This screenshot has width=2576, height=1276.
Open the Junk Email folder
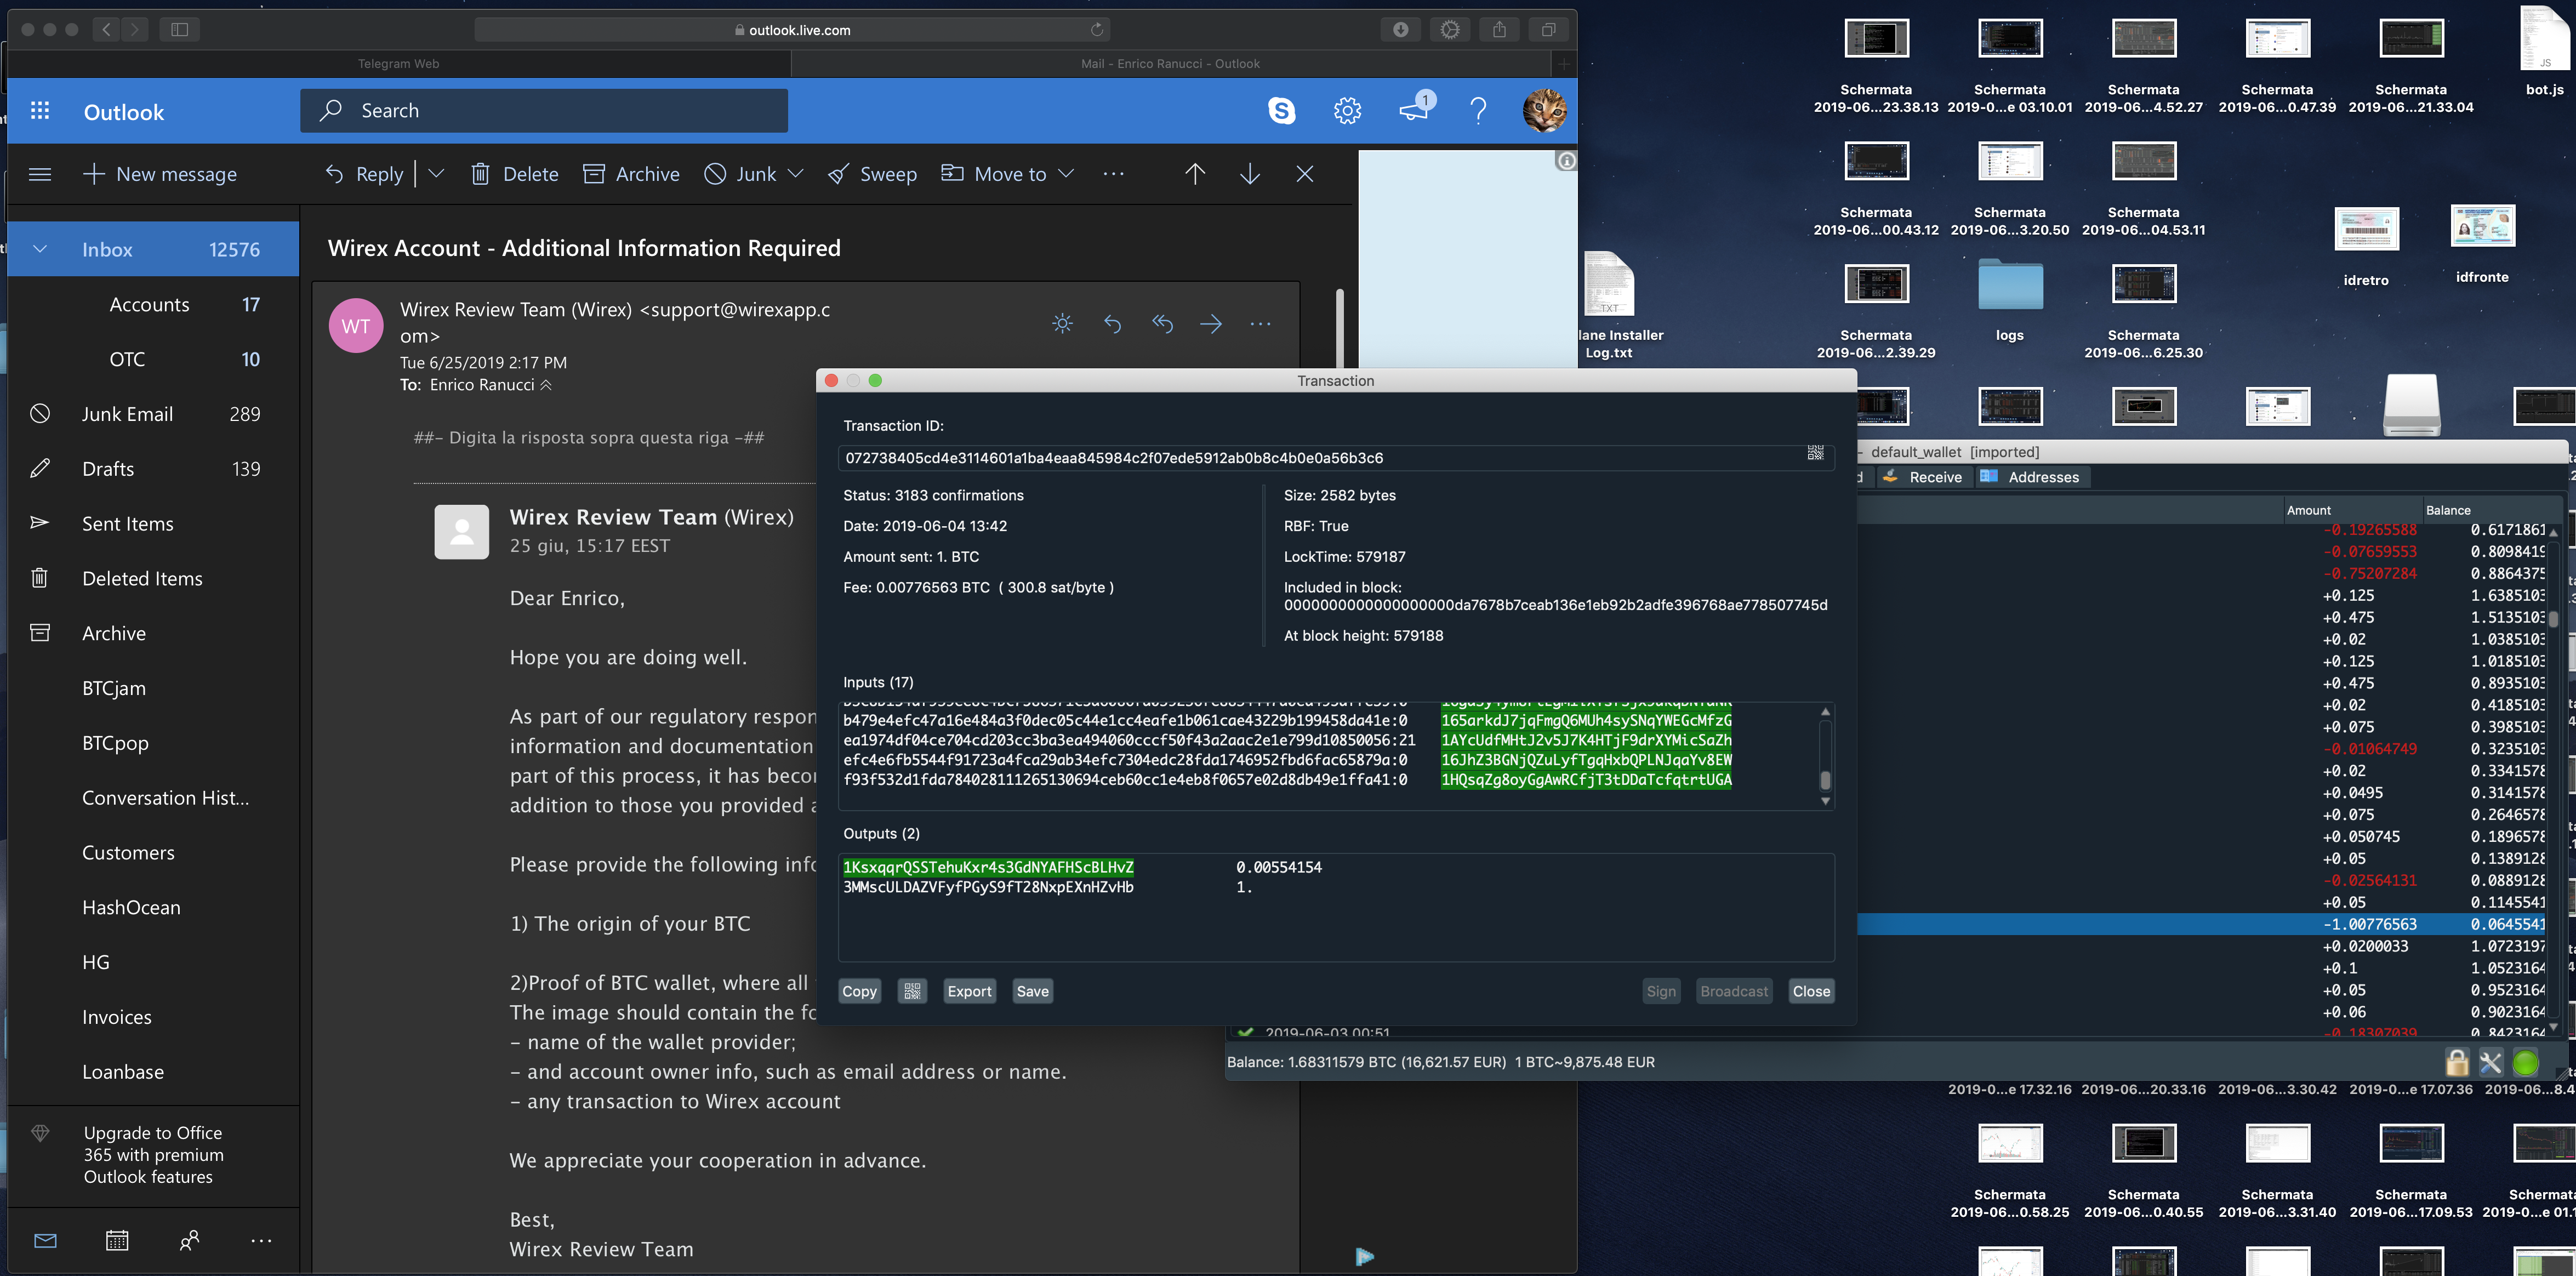click(153, 414)
